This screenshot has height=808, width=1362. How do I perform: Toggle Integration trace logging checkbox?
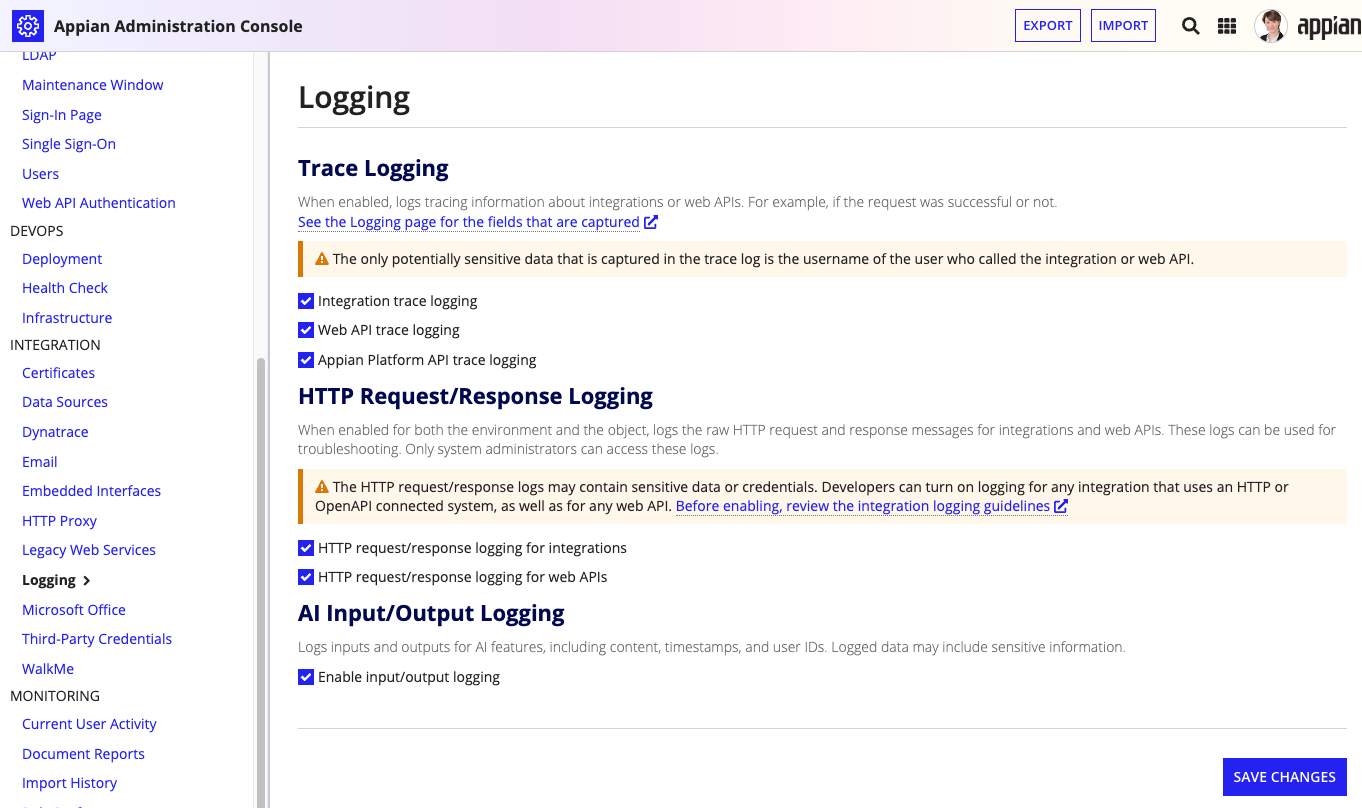(306, 301)
